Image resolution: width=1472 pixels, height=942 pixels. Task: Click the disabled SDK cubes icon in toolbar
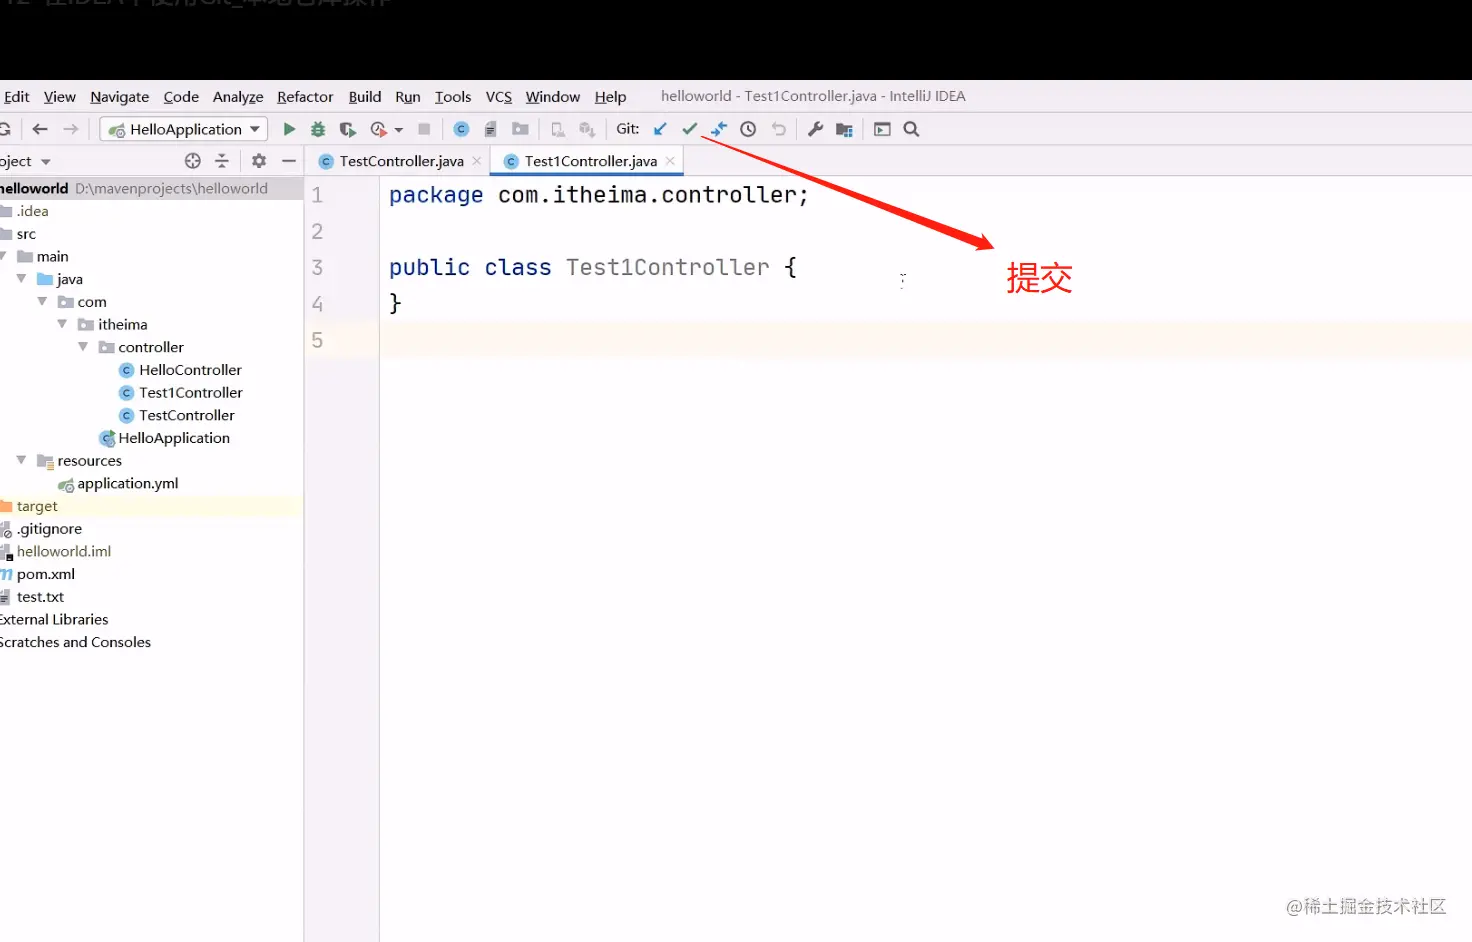coord(587,129)
